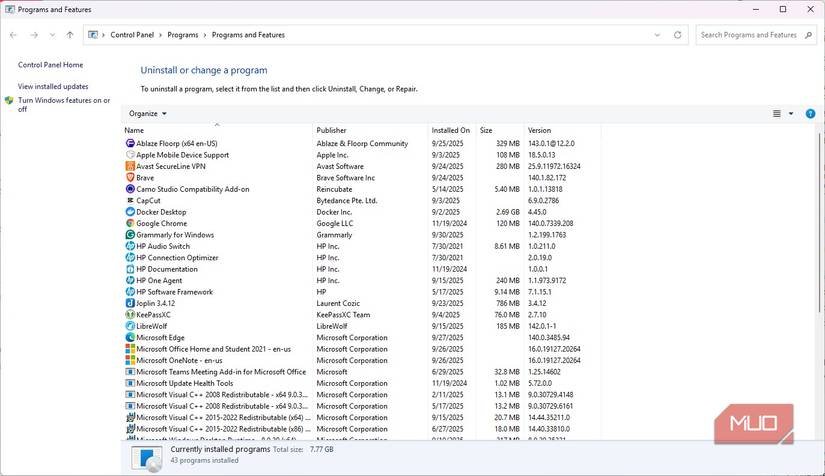
Task: Expand the address bar history dropdown
Action: click(x=658, y=35)
